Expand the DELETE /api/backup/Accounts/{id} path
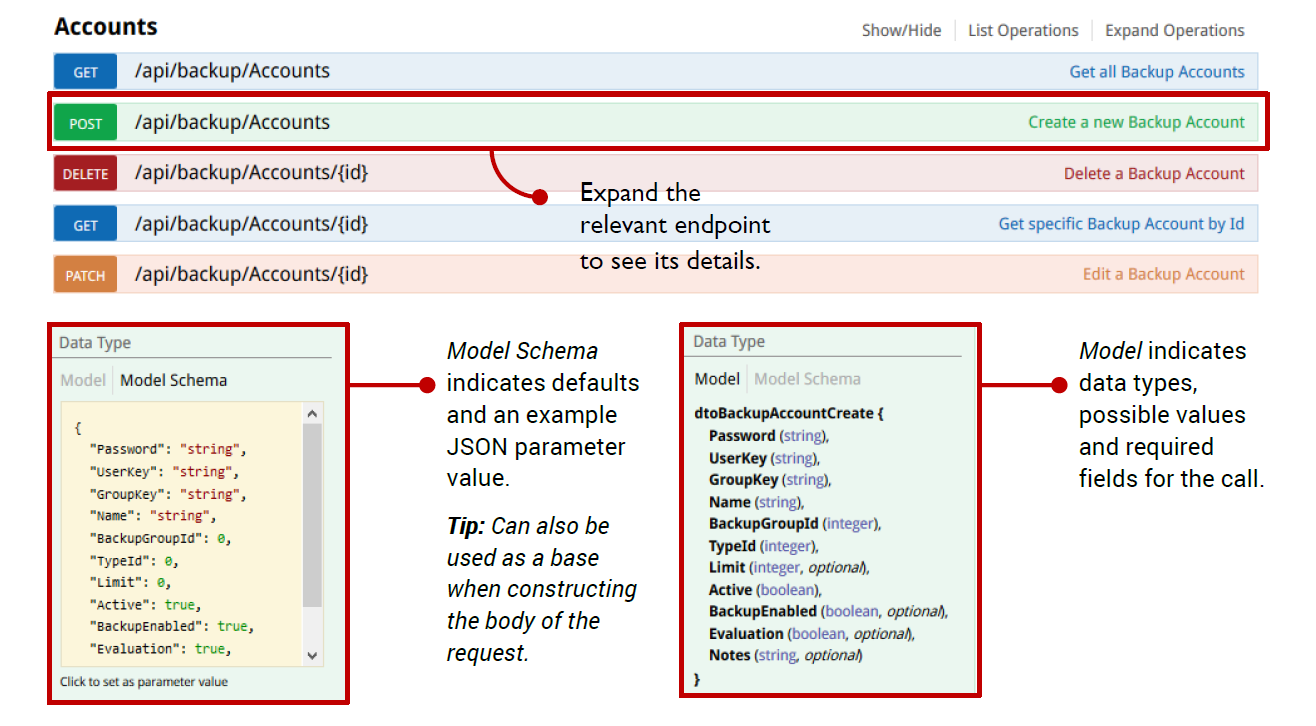Screen dimensions: 1316x726 point(251,173)
